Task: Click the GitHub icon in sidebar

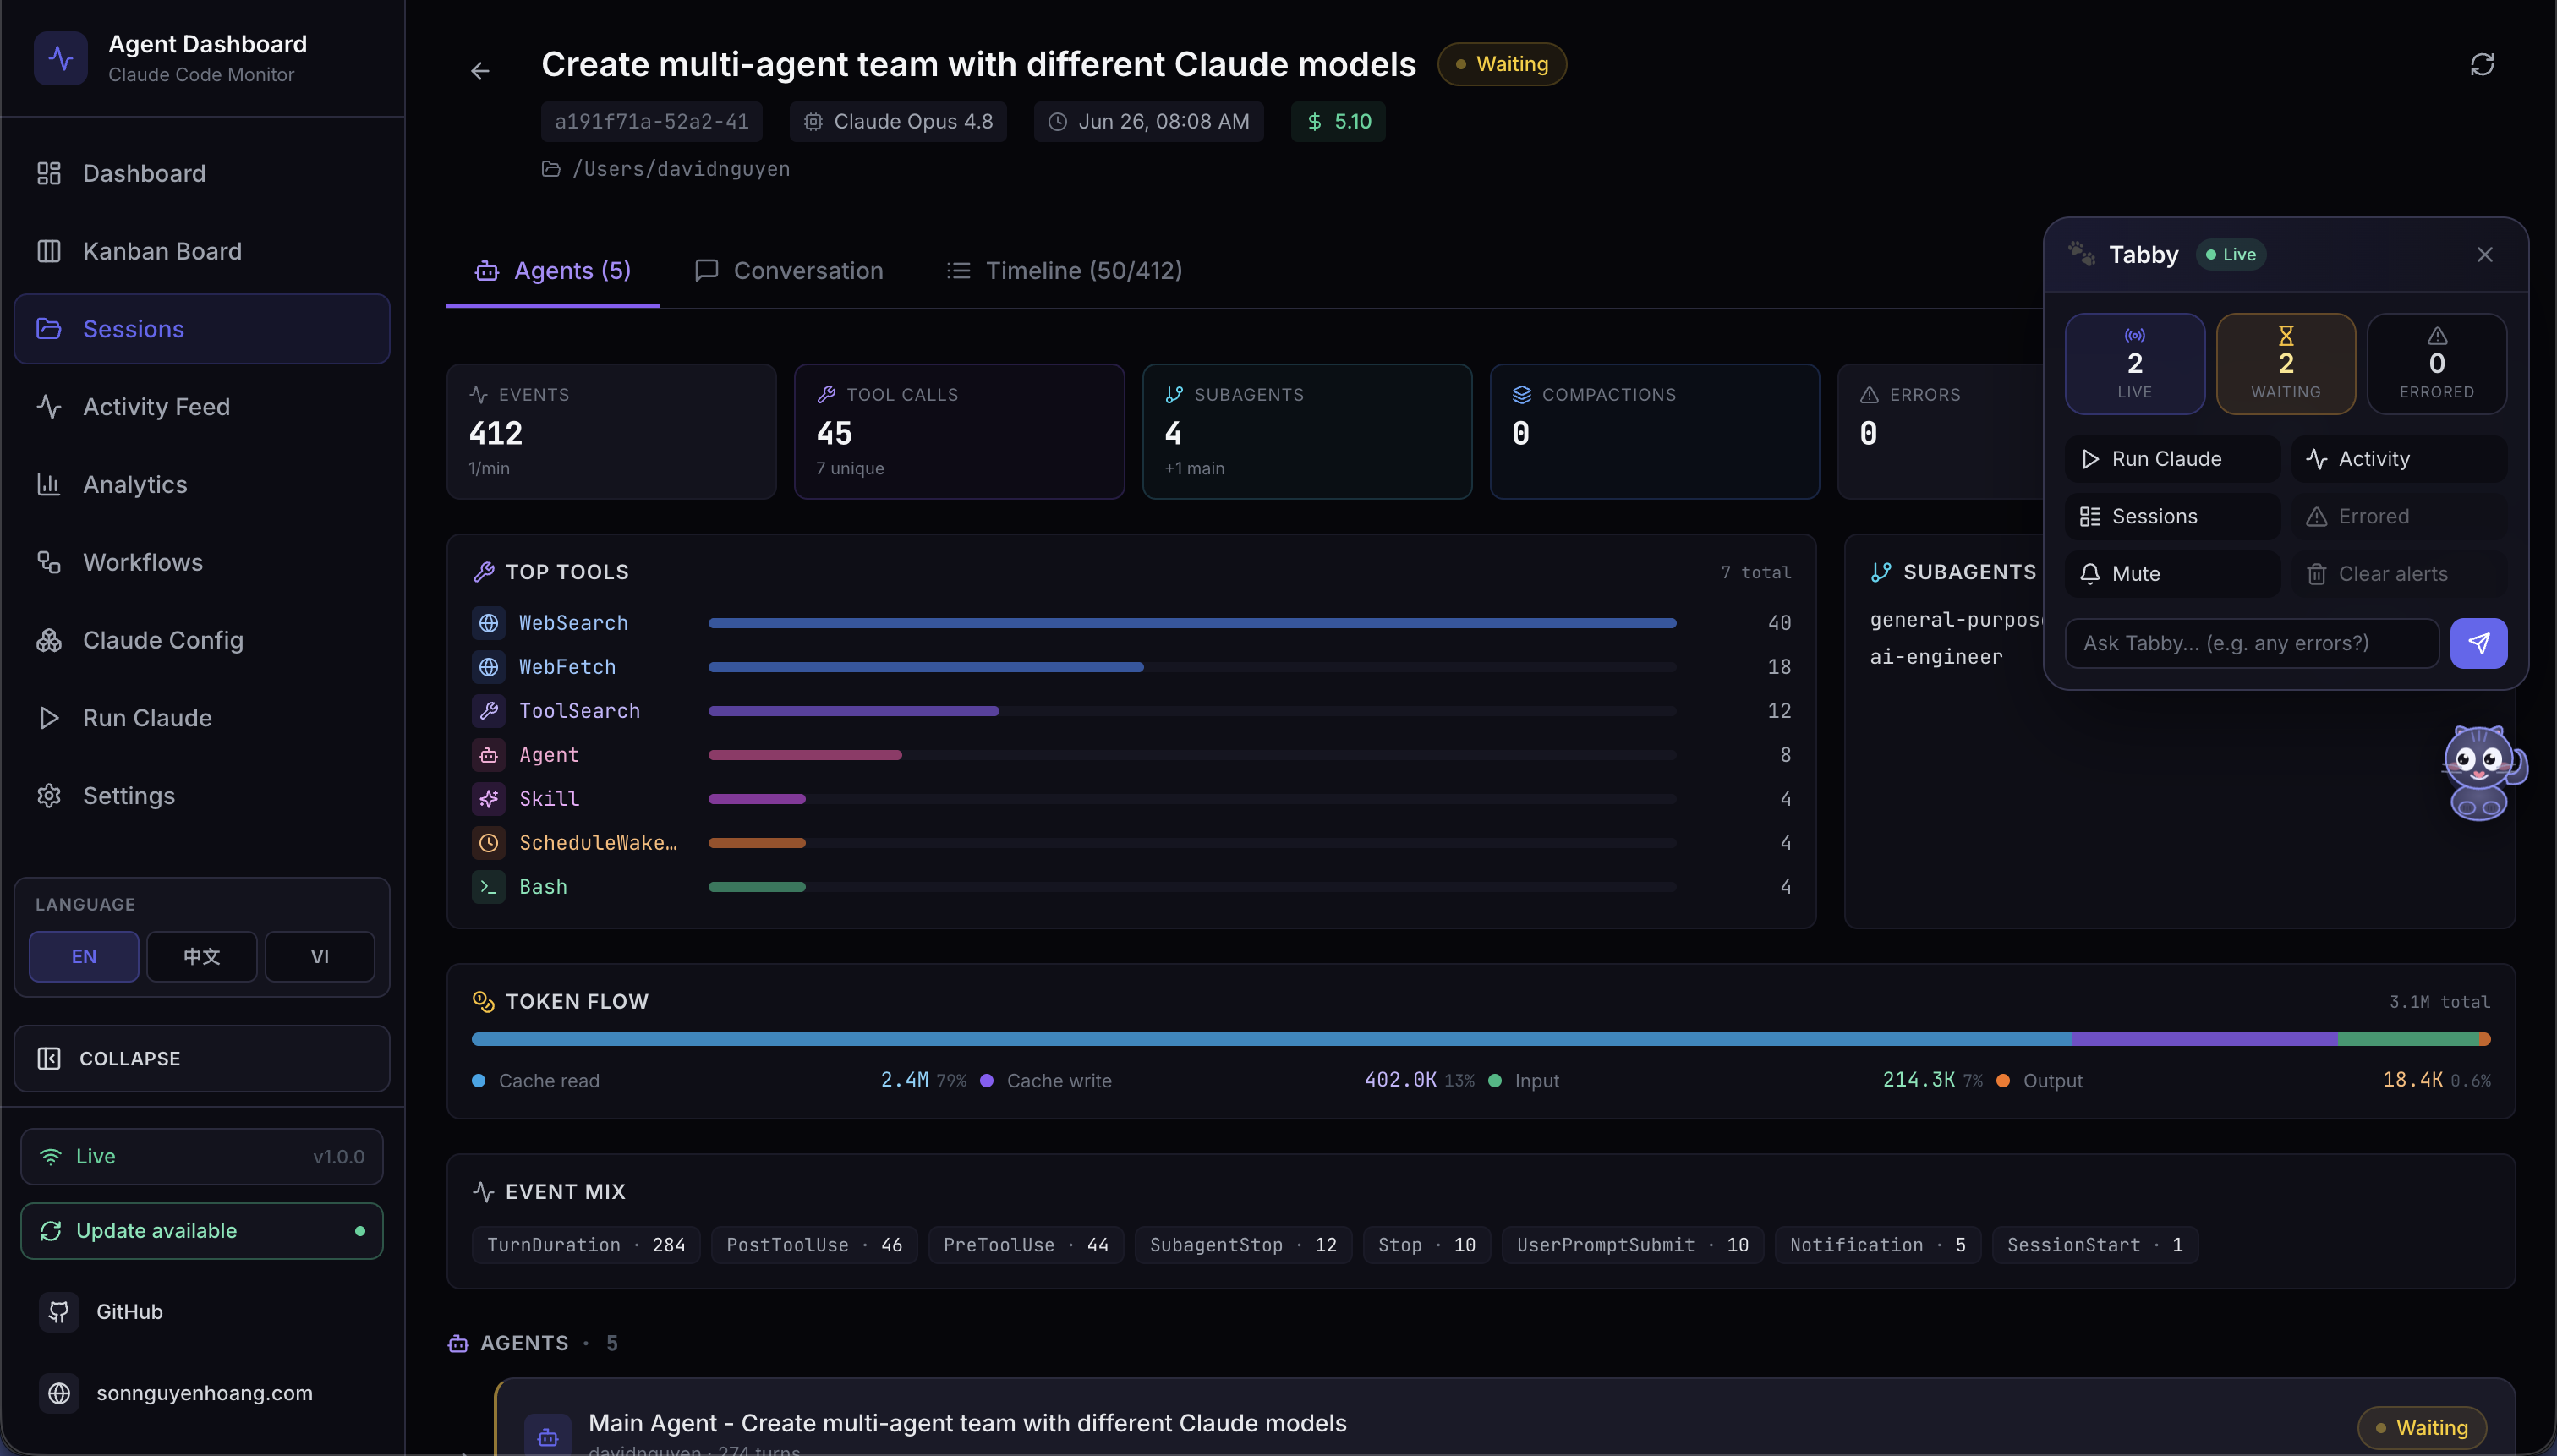Action: (x=59, y=1312)
